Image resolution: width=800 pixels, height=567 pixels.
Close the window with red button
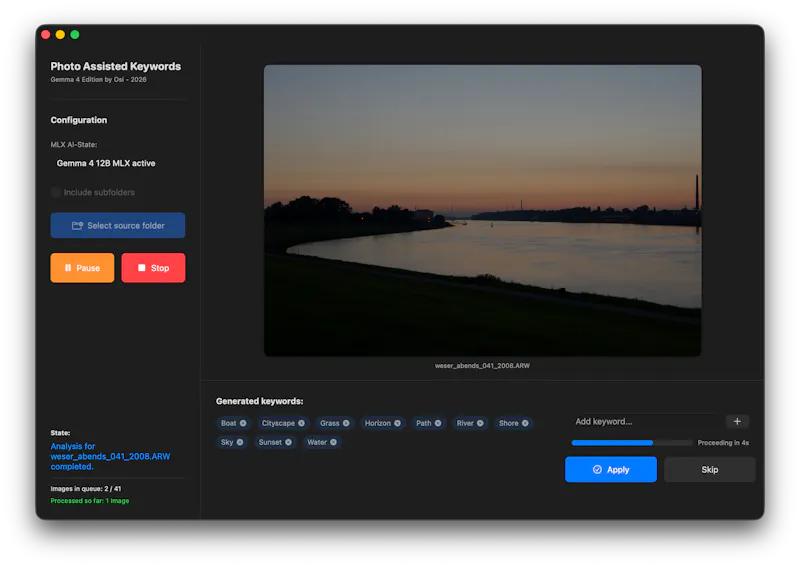[45, 34]
